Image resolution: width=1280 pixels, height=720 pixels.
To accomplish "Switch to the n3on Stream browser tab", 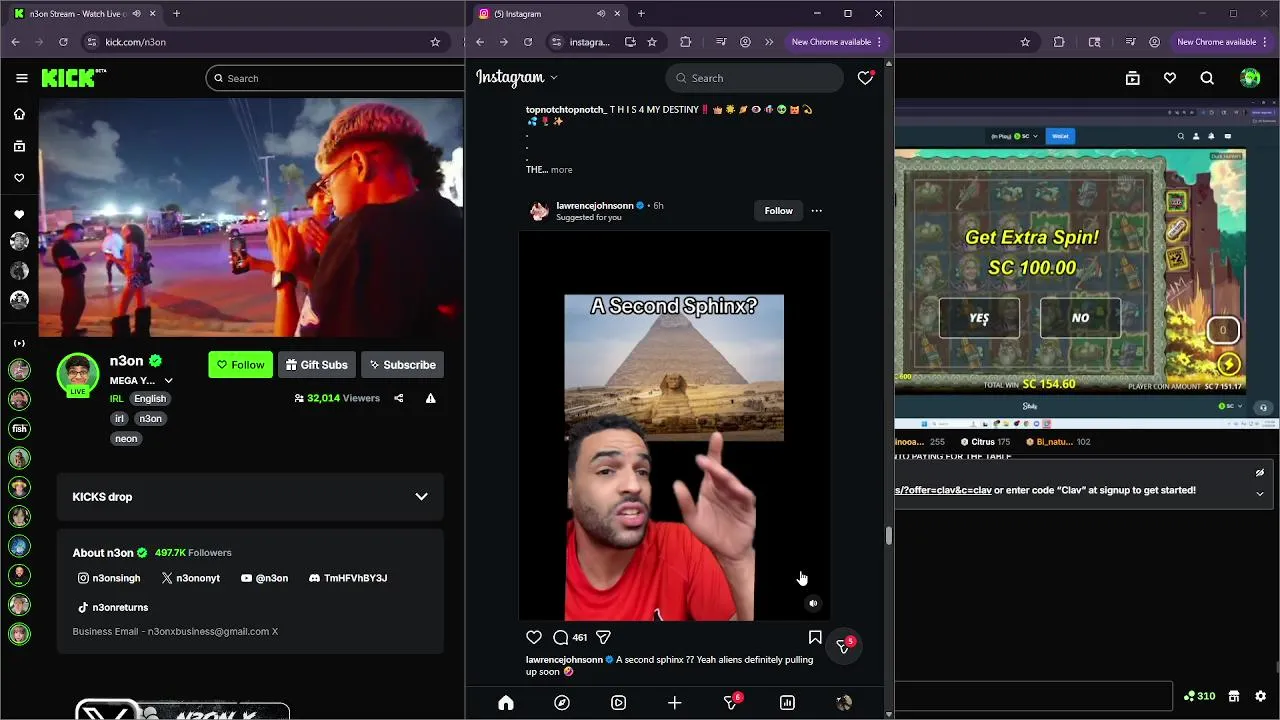I will (x=75, y=14).
